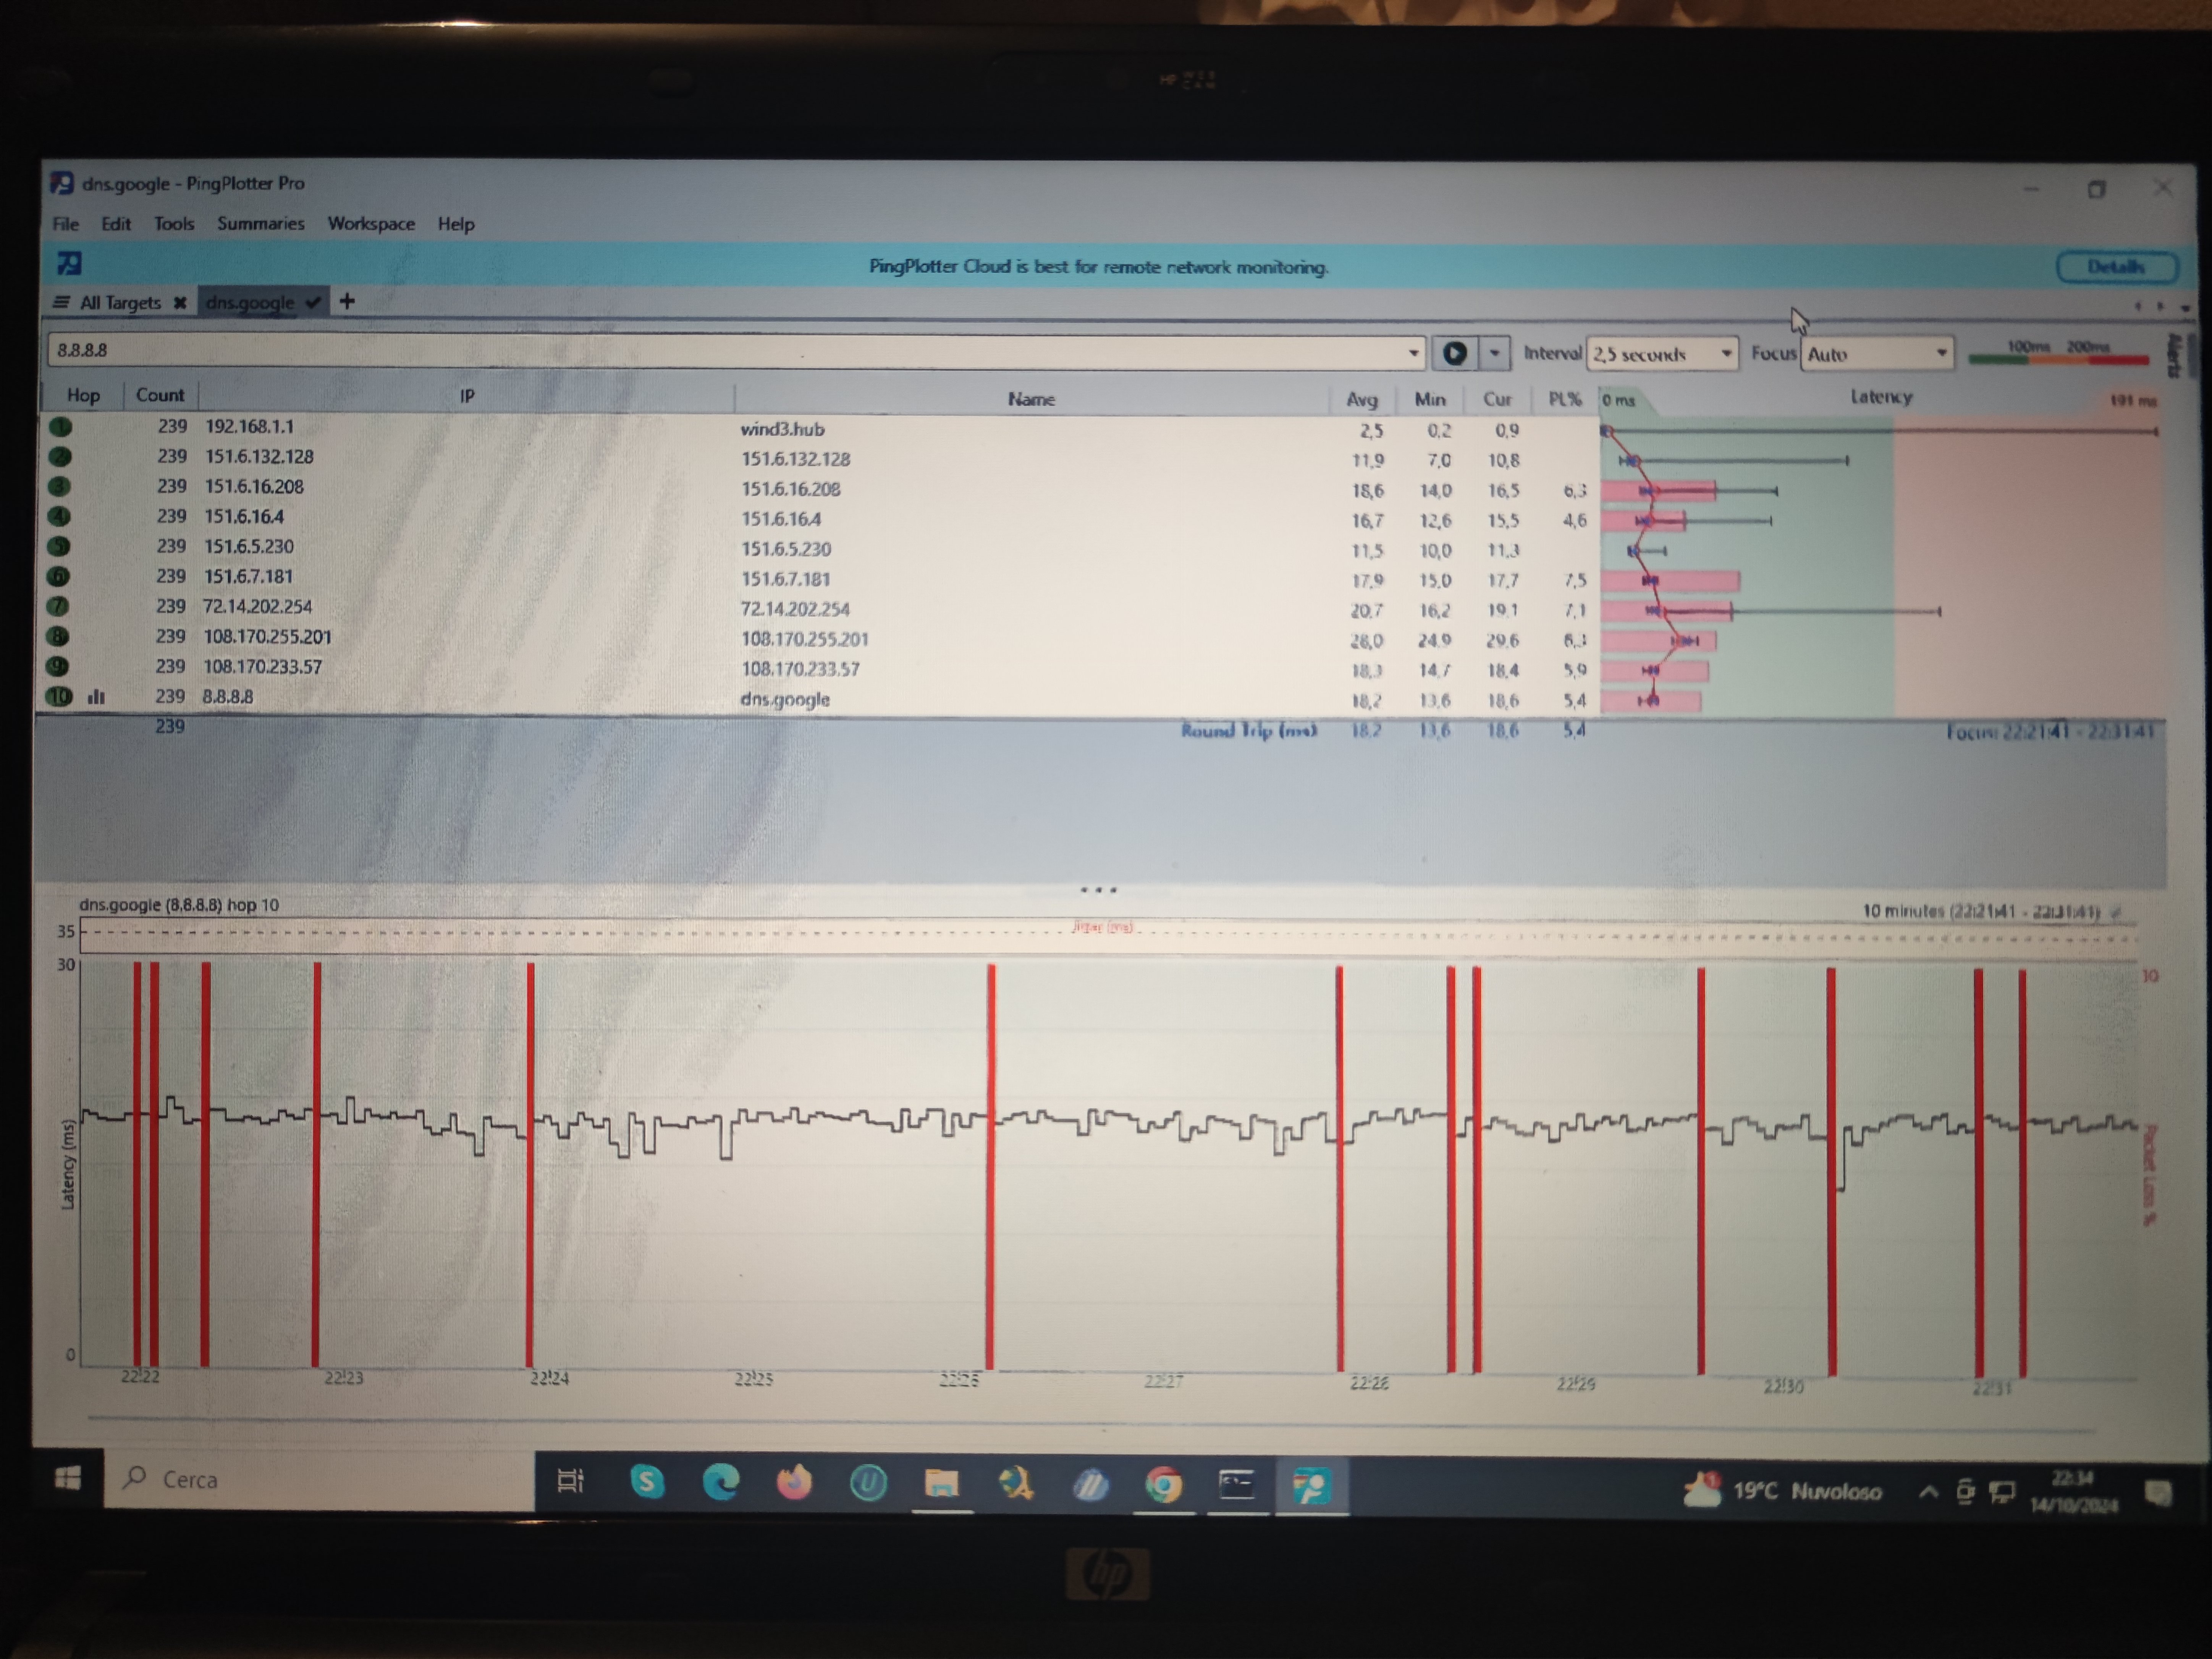2212x1659 pixels.
Task: Open Google Chrome from the taskbar
Action: (x=1163, y=1485)
